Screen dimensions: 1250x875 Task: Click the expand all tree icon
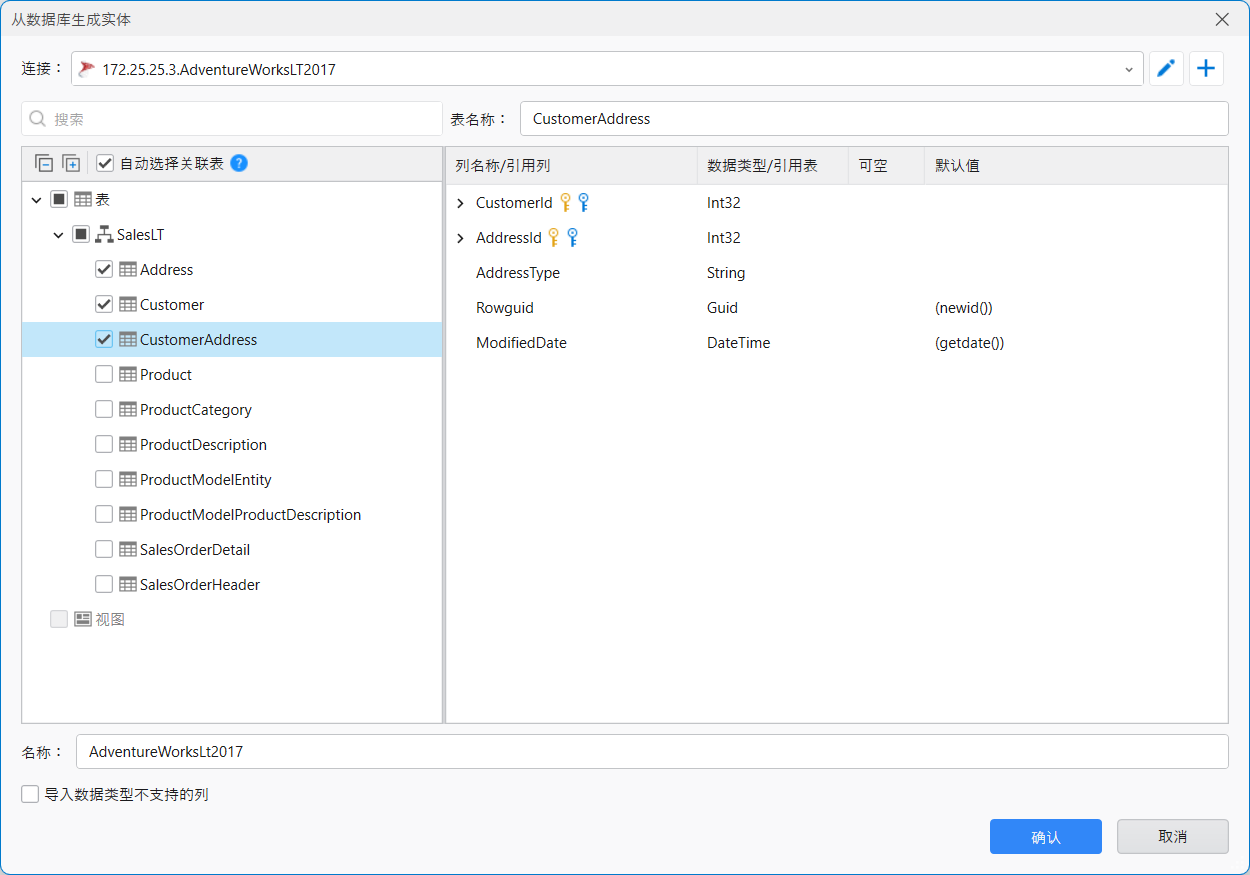(71, 164)
